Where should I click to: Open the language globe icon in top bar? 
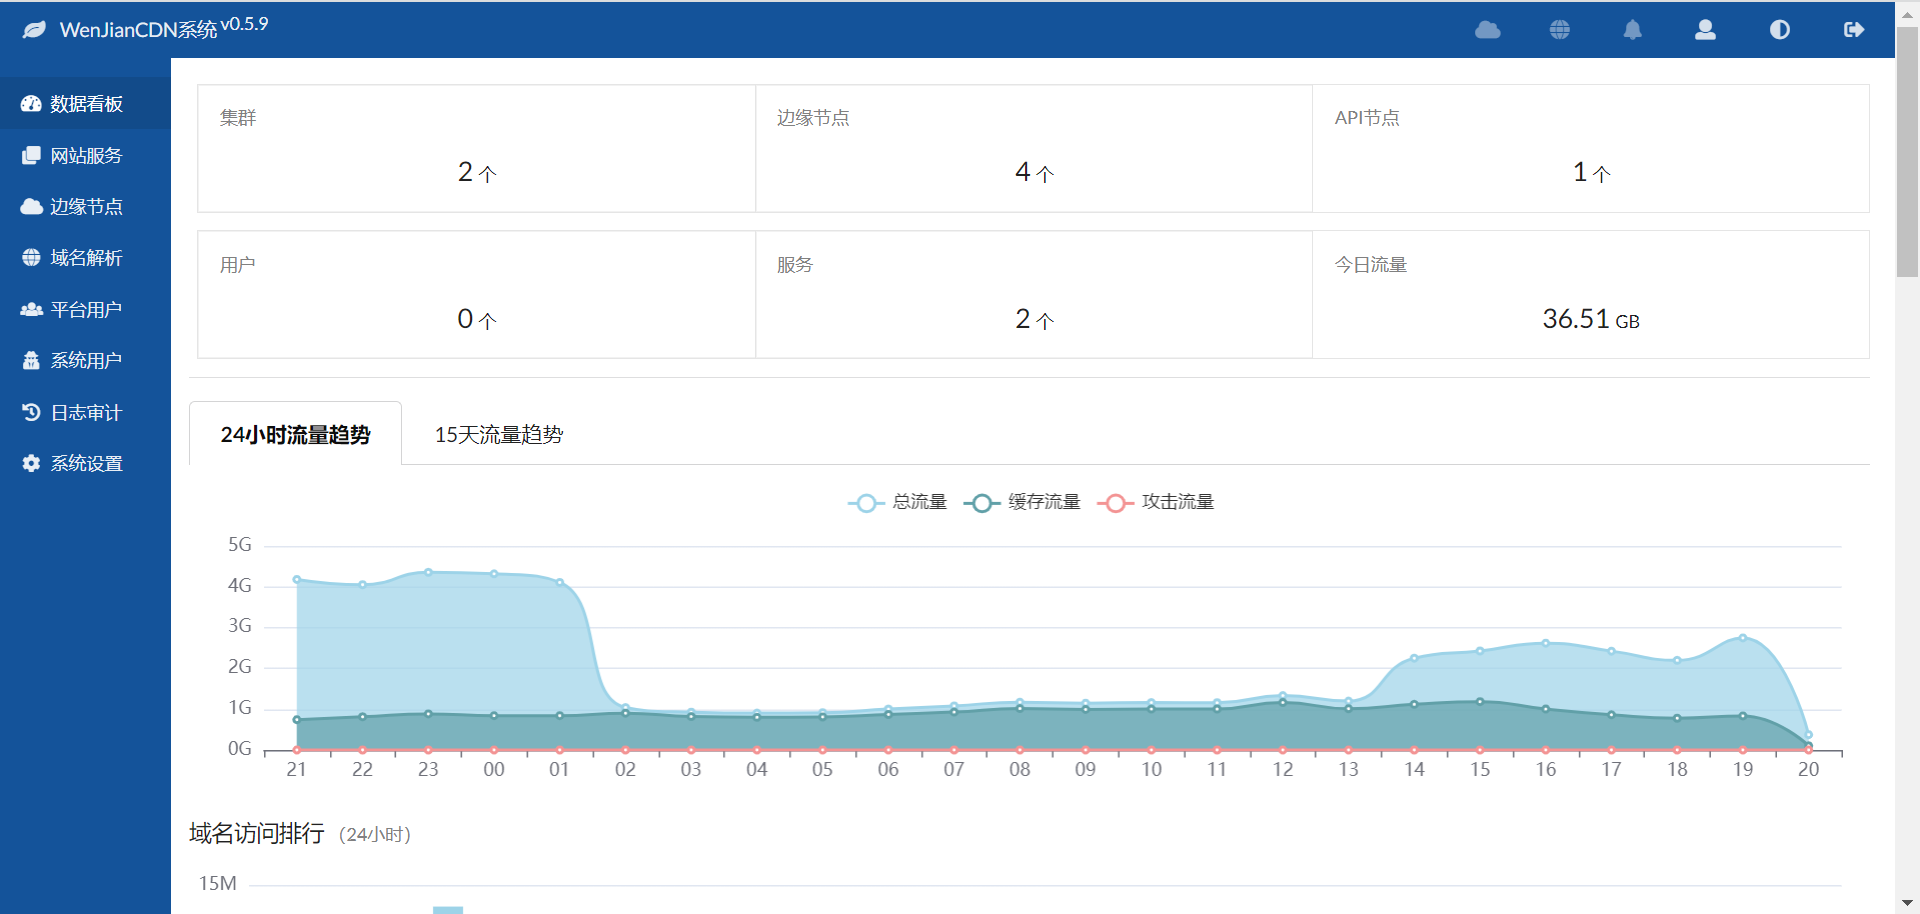(x=1560, y=30)
